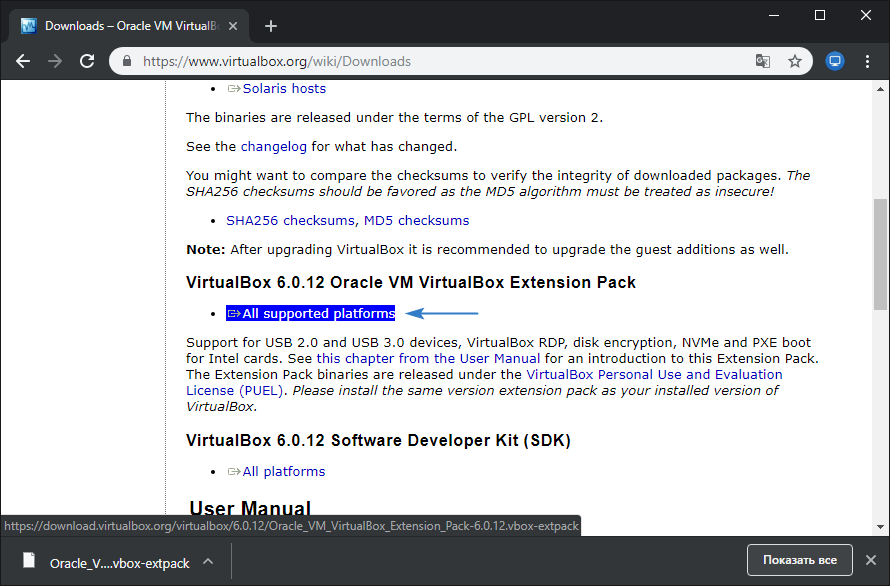Image resolution: width=890 pixels, height=586 pixels.
Task: Bookmark this page with star icon
Action: [795, 61]
